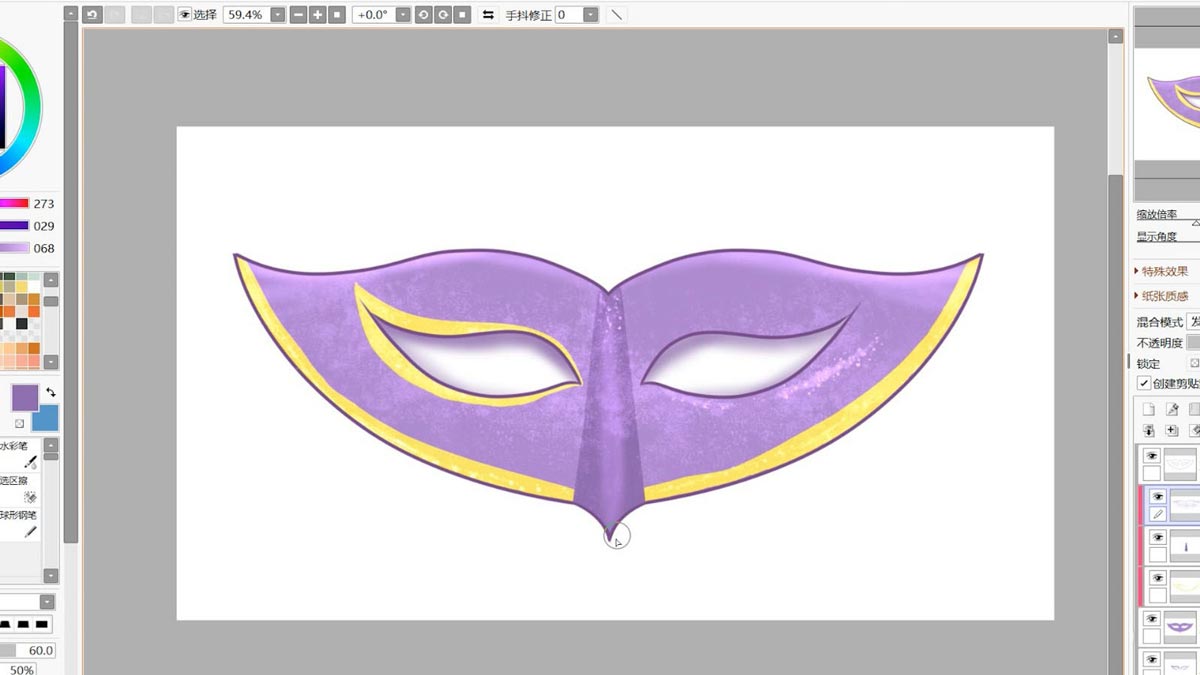Click the hue slider showing 273
This screenshot has height=675, width=1200.
(x=14, y=203)
